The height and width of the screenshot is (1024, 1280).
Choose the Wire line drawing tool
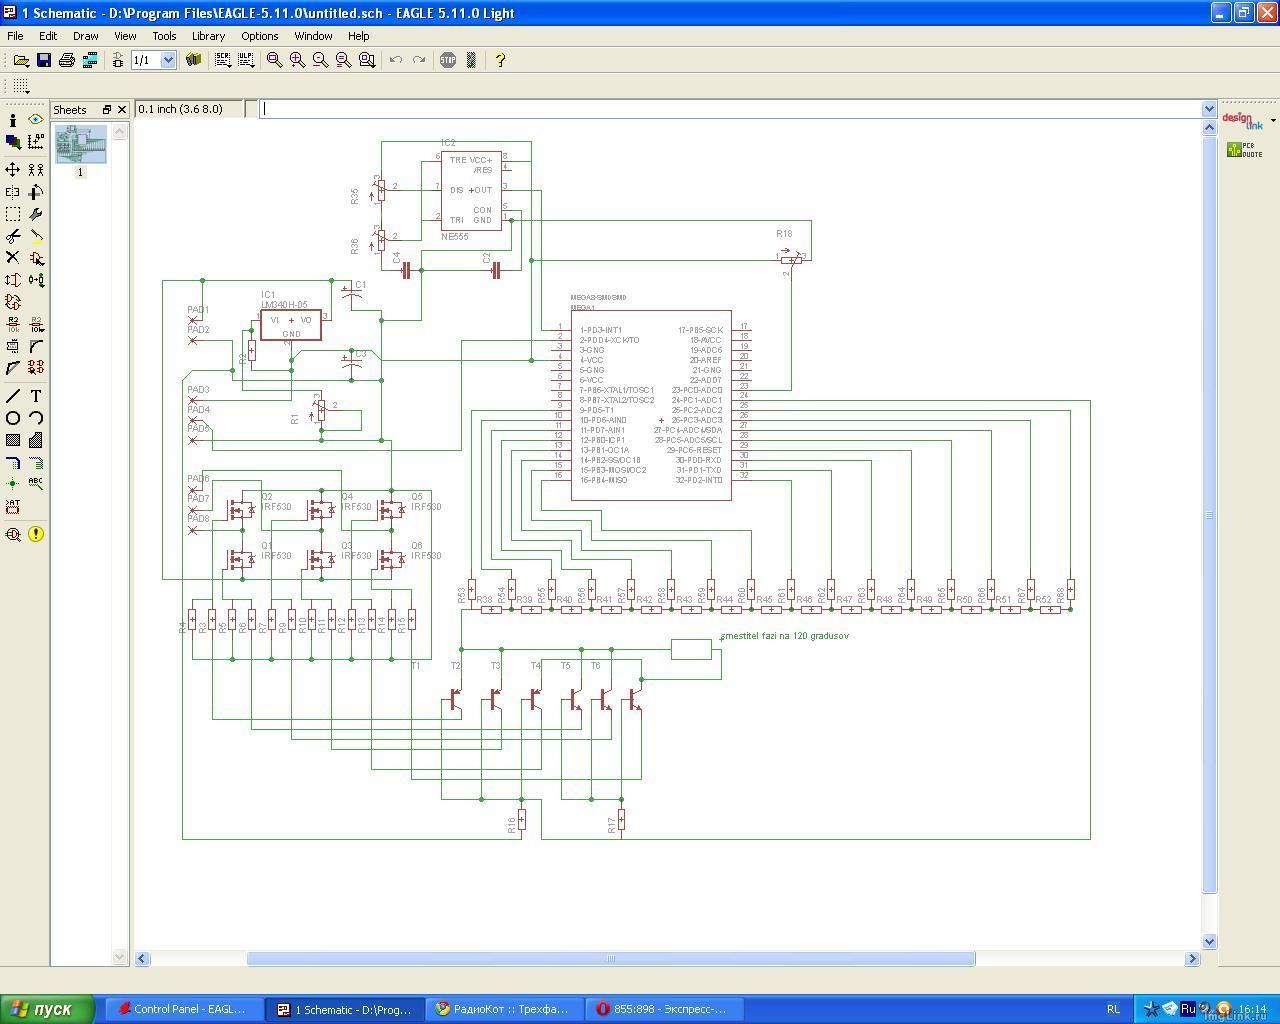click(x=13, y=396)
